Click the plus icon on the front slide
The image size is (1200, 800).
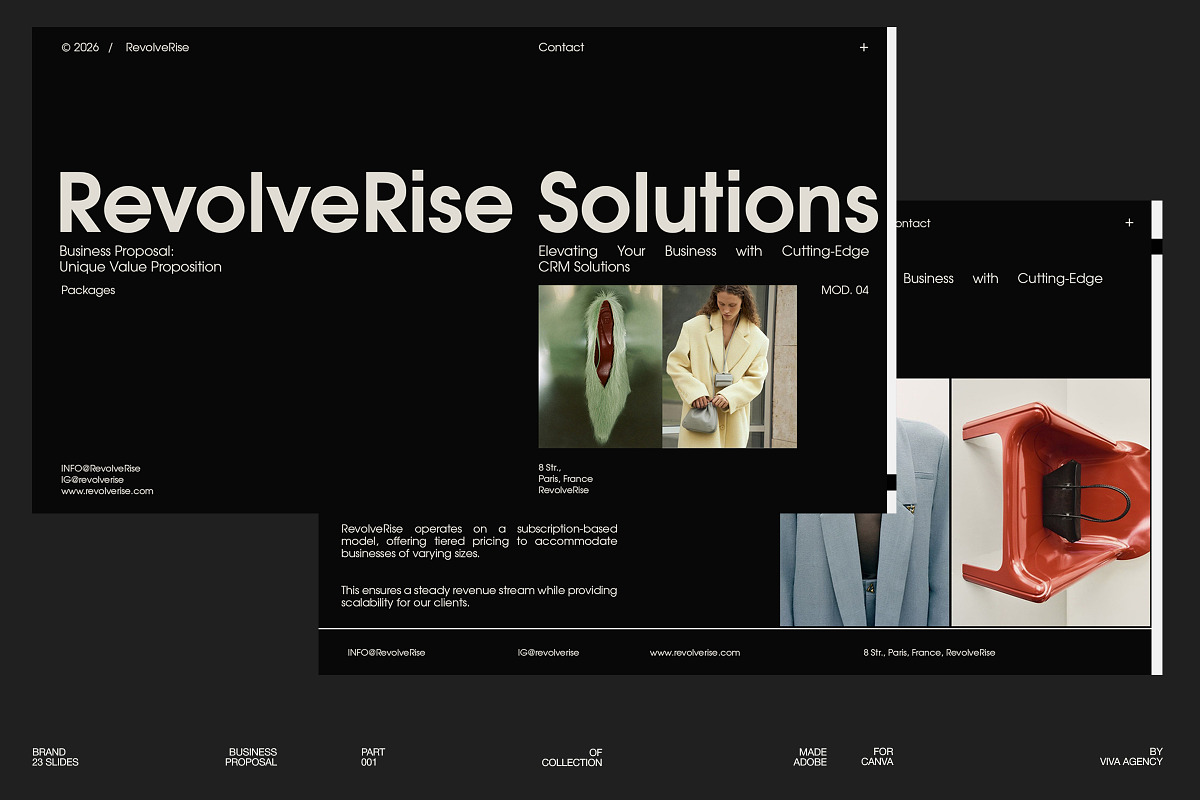[864, 47]
